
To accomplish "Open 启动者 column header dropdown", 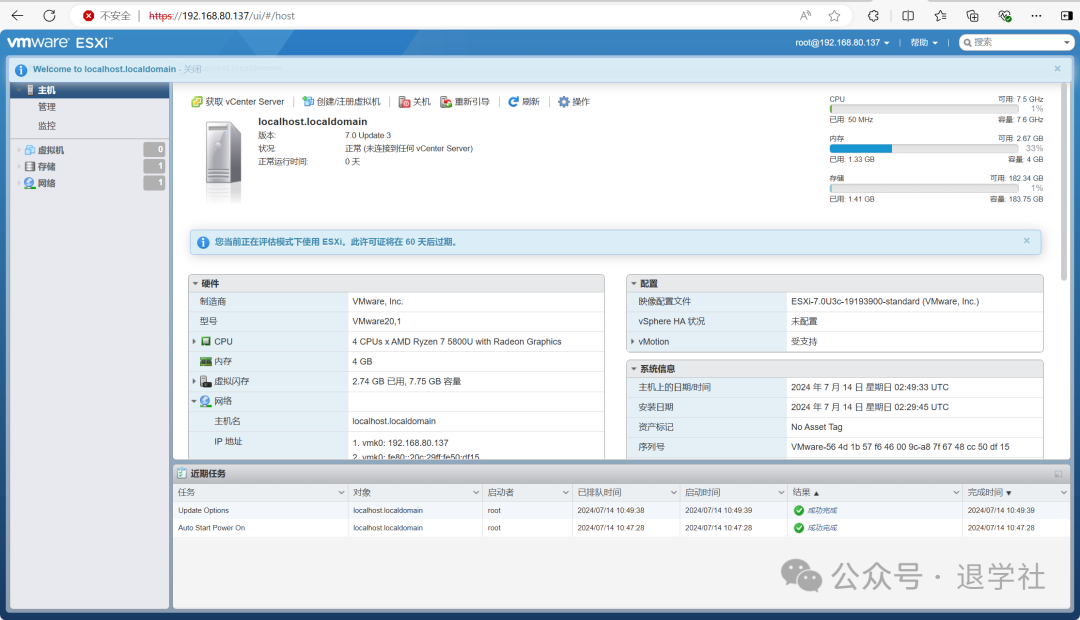I will click(x=565, y=493).
